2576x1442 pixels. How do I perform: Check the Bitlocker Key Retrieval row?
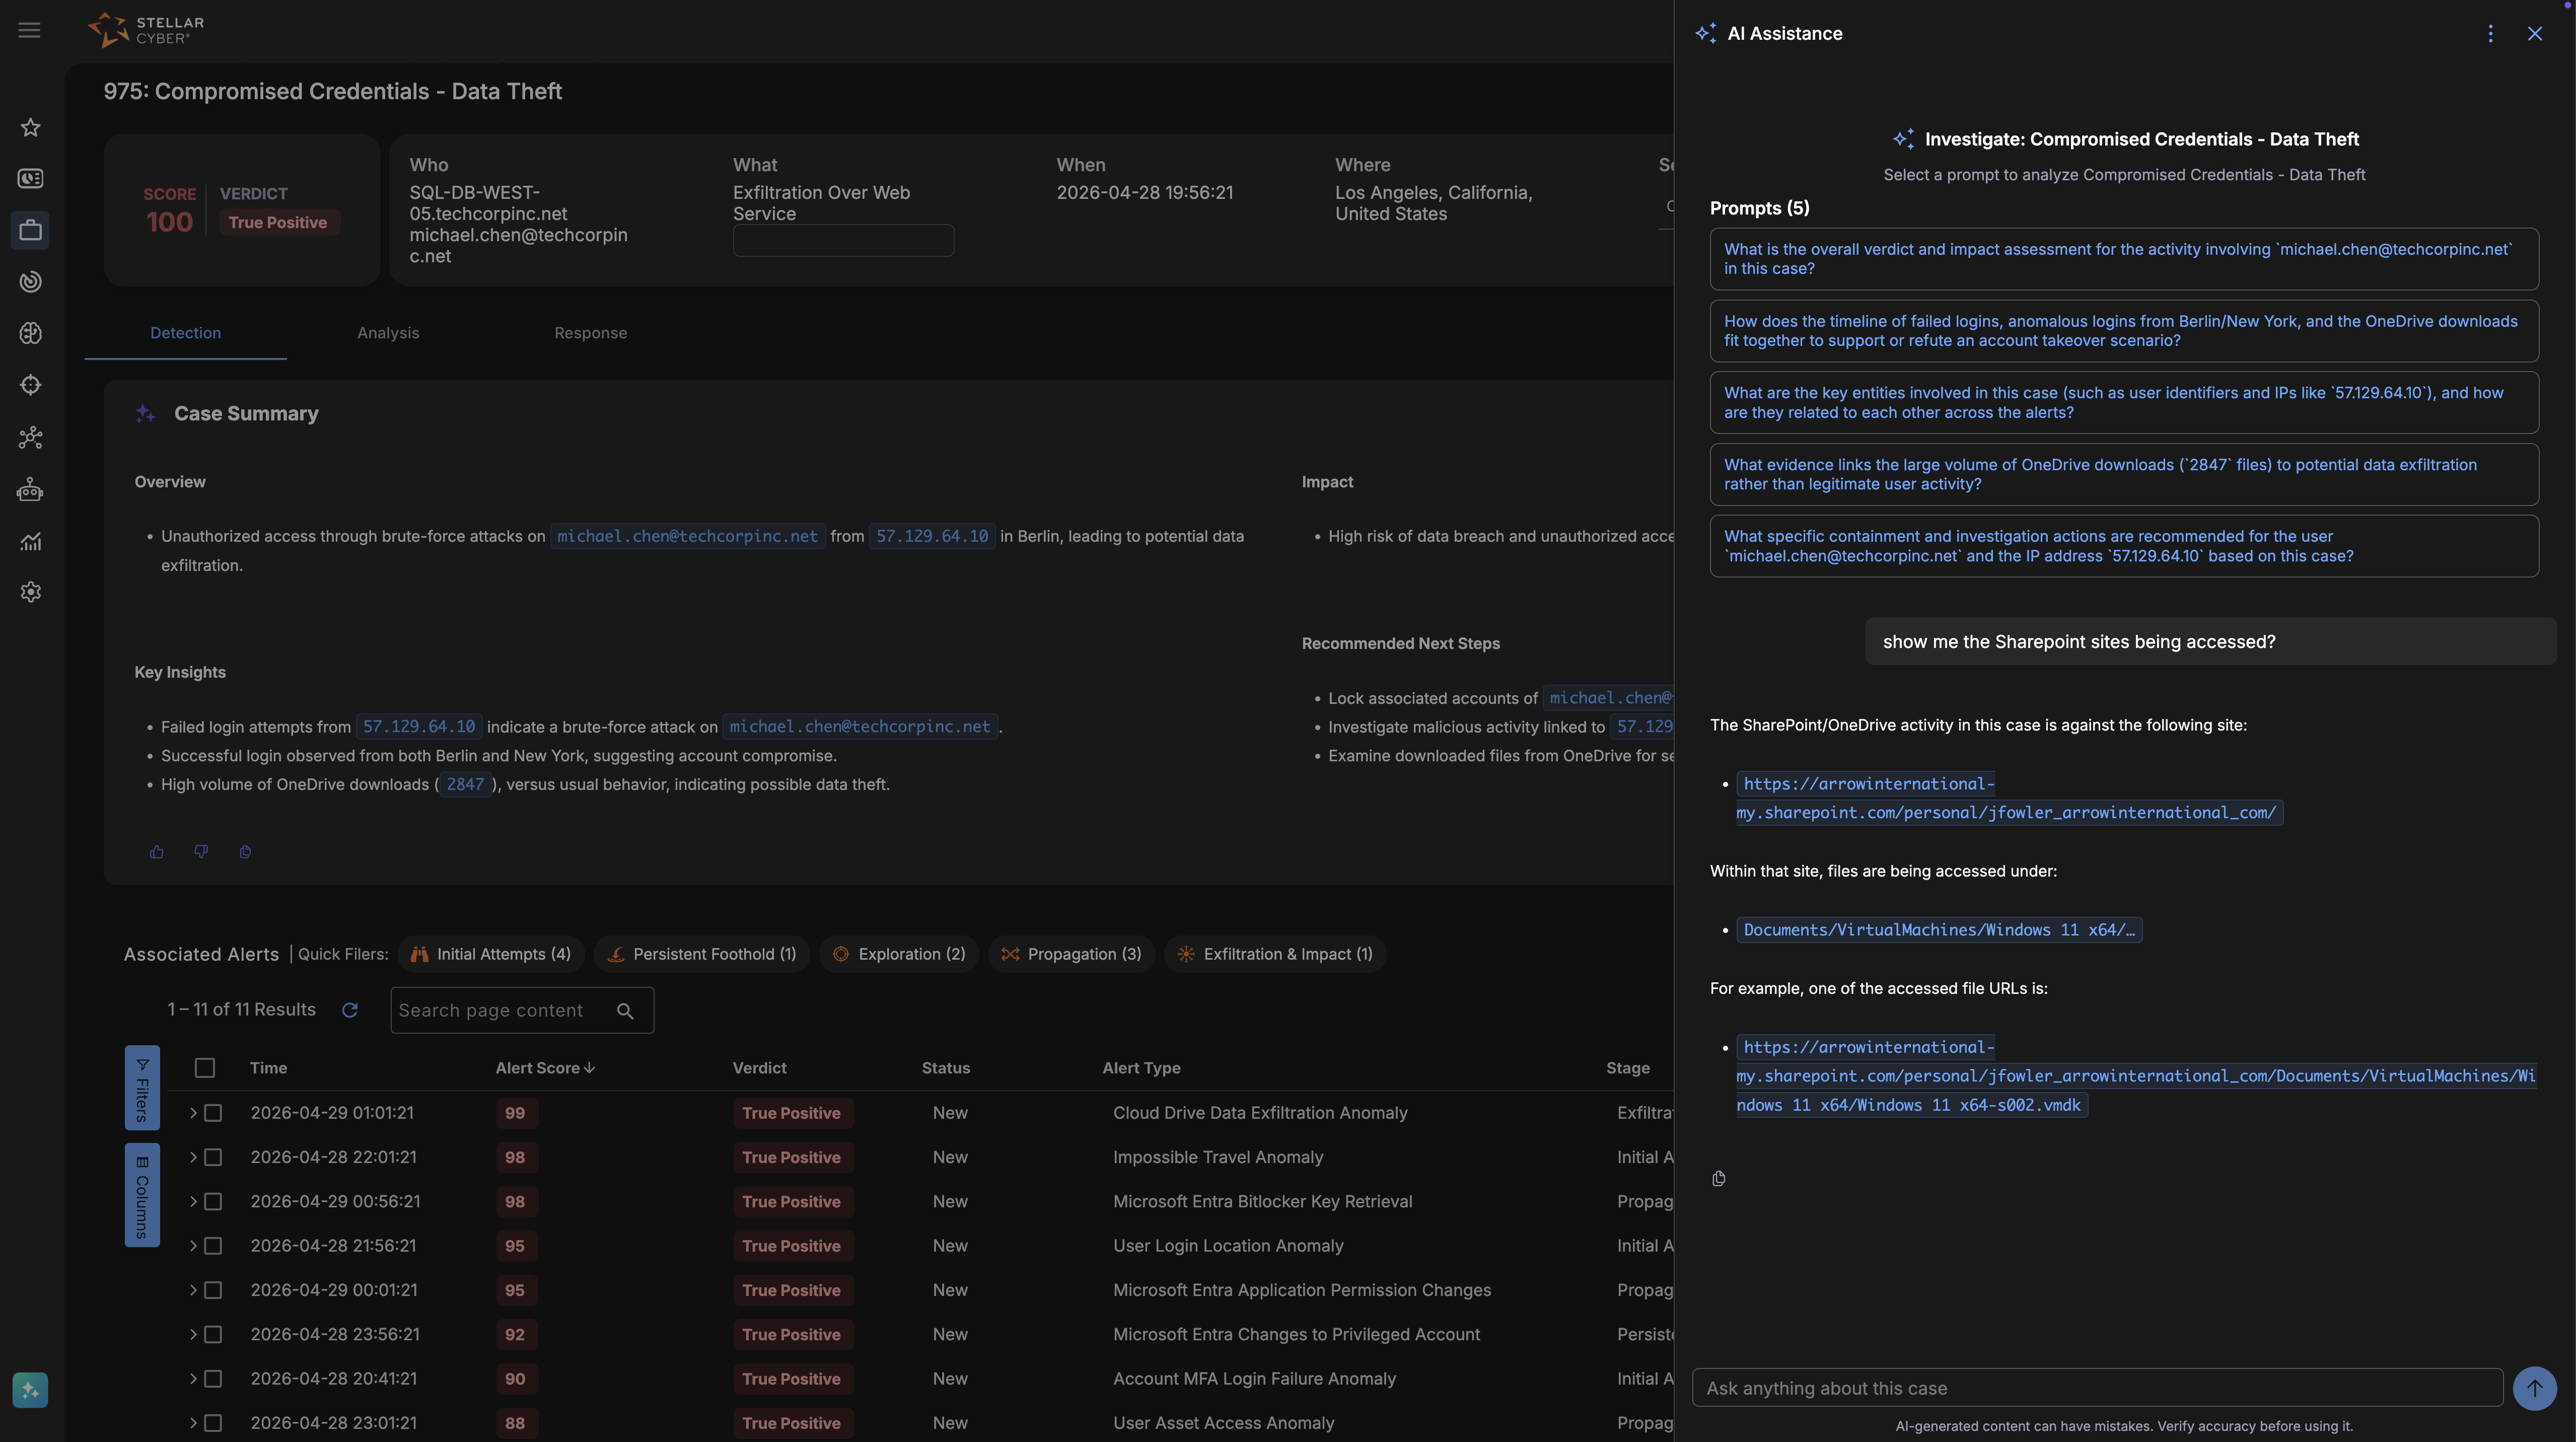click(213, 1202)
